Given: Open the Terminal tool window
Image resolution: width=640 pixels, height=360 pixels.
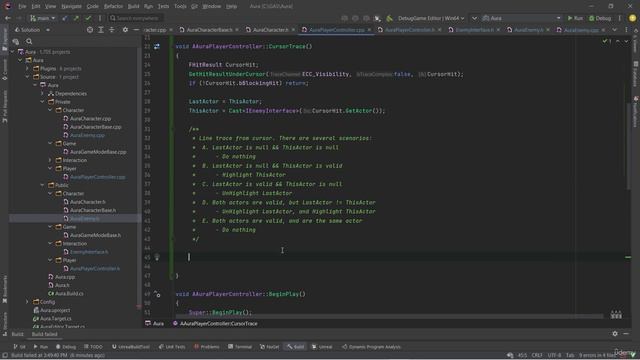Looking at the screenshot, I should click(240, 347).
